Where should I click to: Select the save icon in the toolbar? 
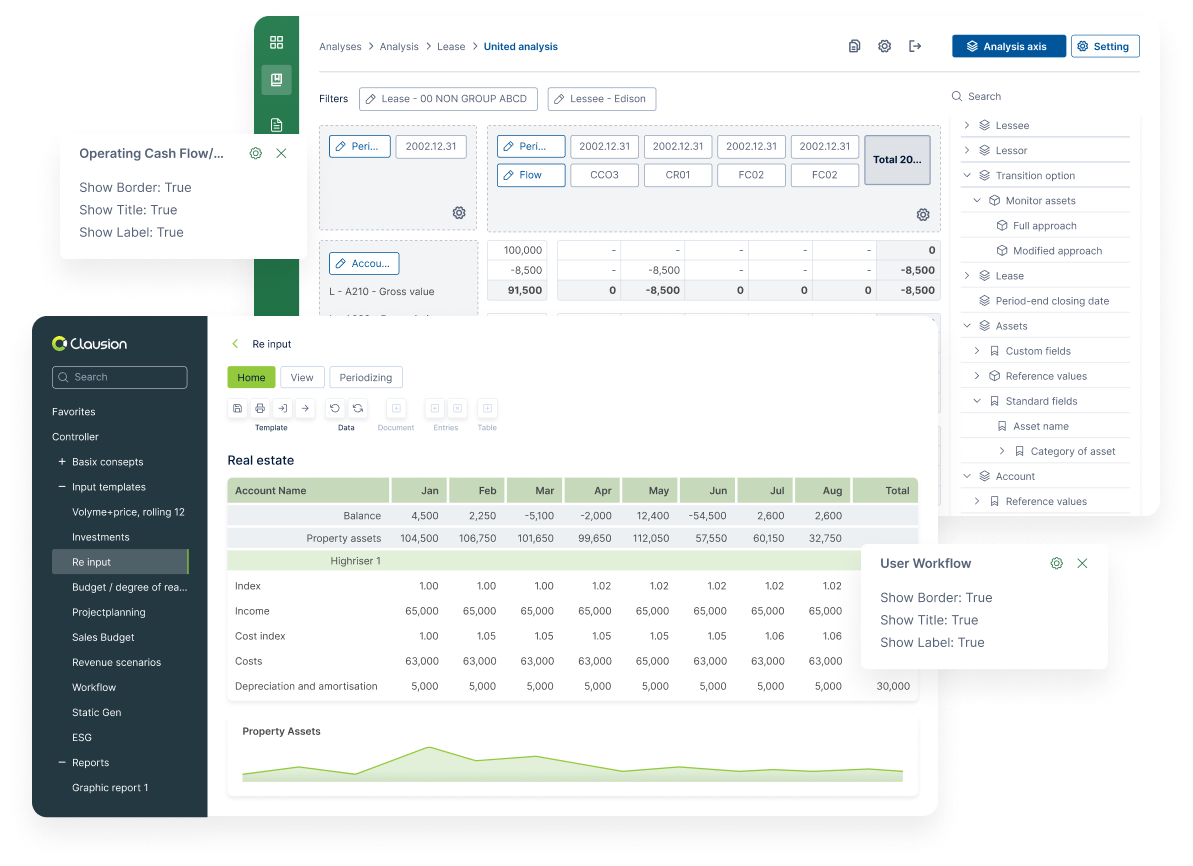pos(237,408)
